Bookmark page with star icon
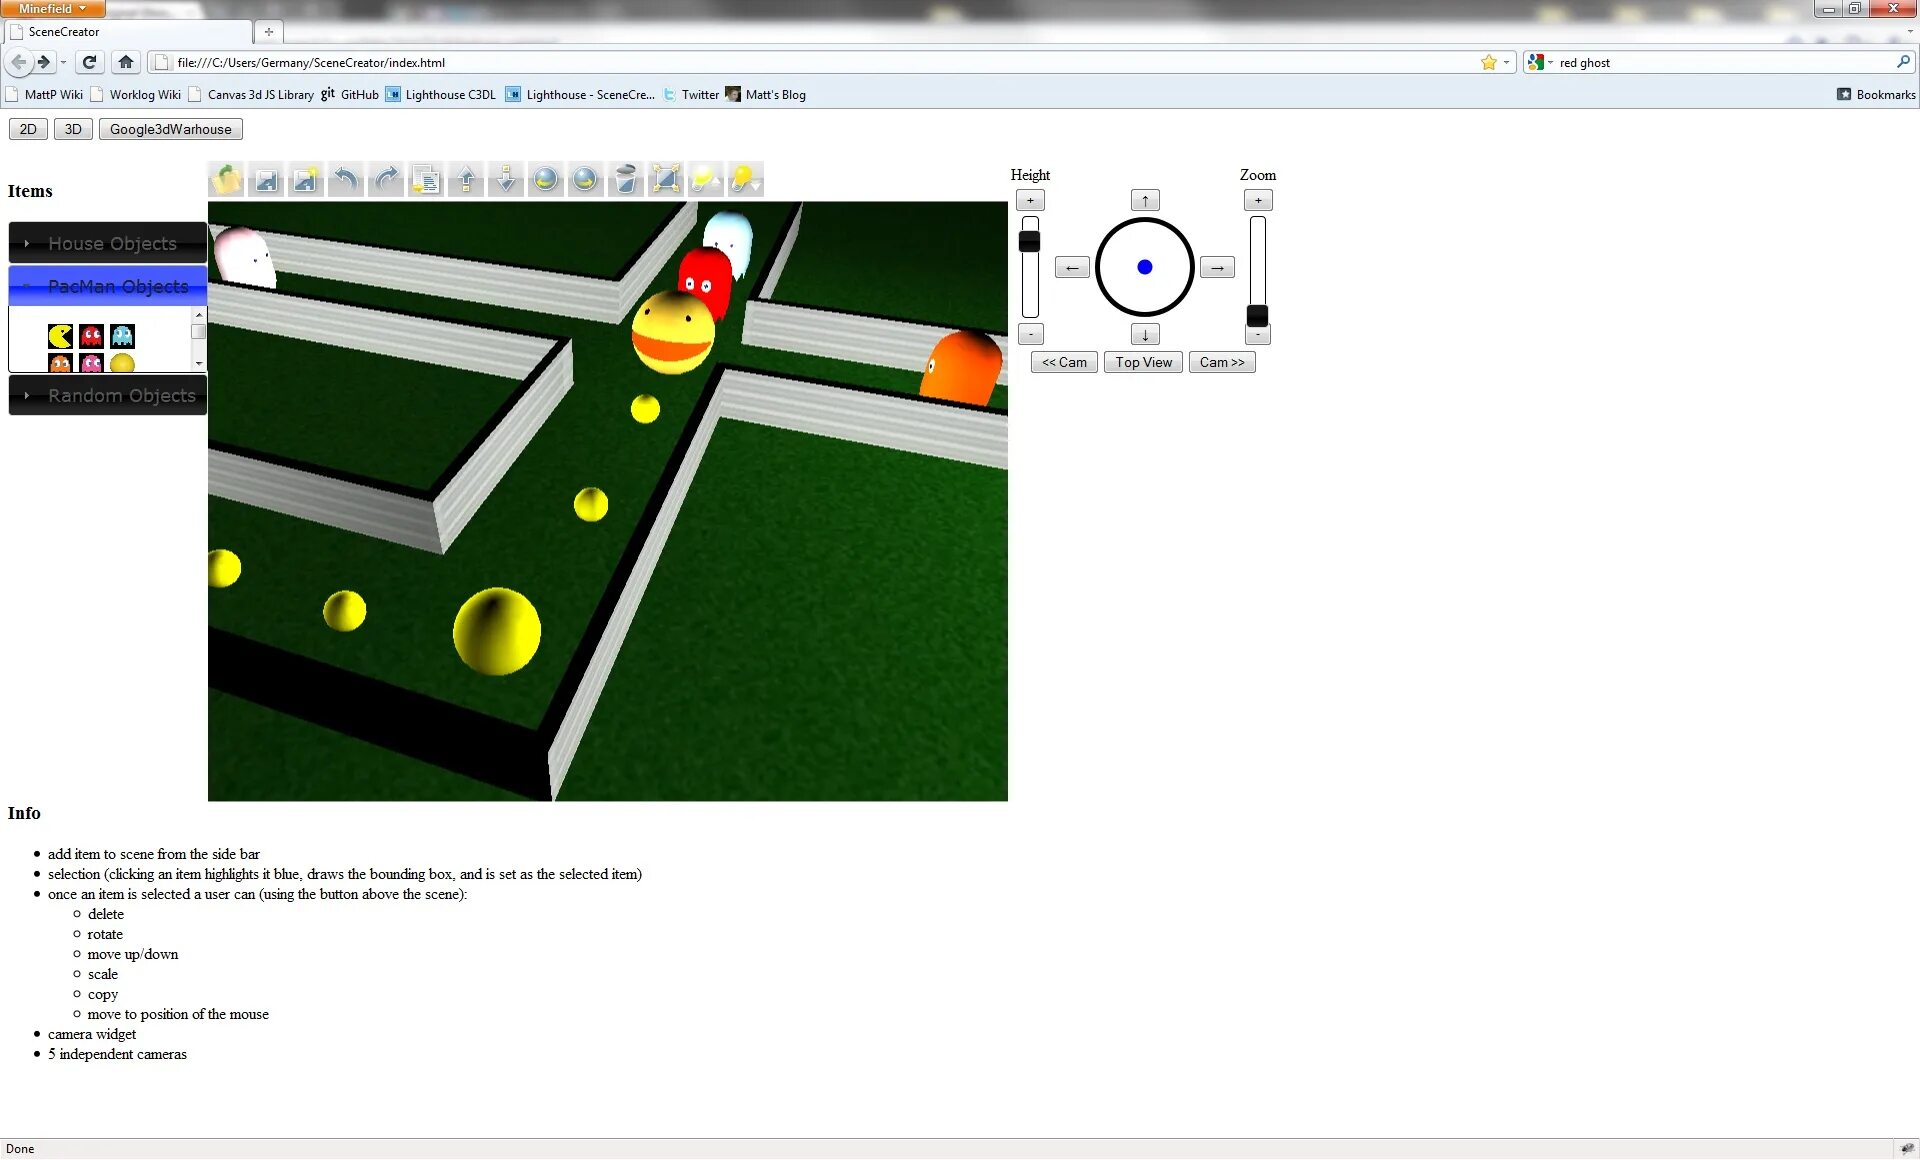1920x1160 pixels. [x=1489, y=62]
